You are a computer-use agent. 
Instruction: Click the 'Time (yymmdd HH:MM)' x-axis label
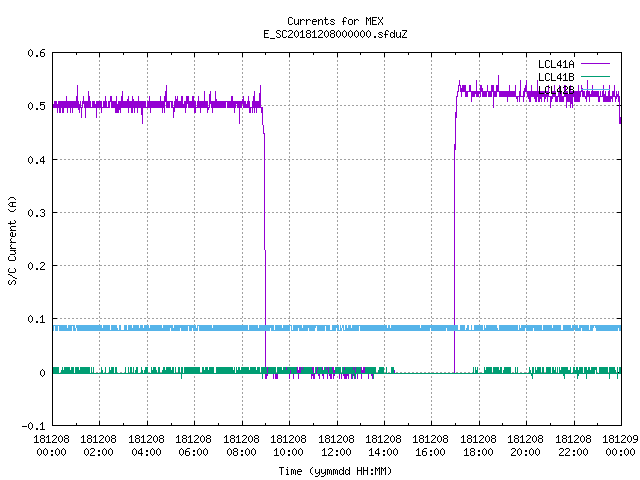[335, 471]
